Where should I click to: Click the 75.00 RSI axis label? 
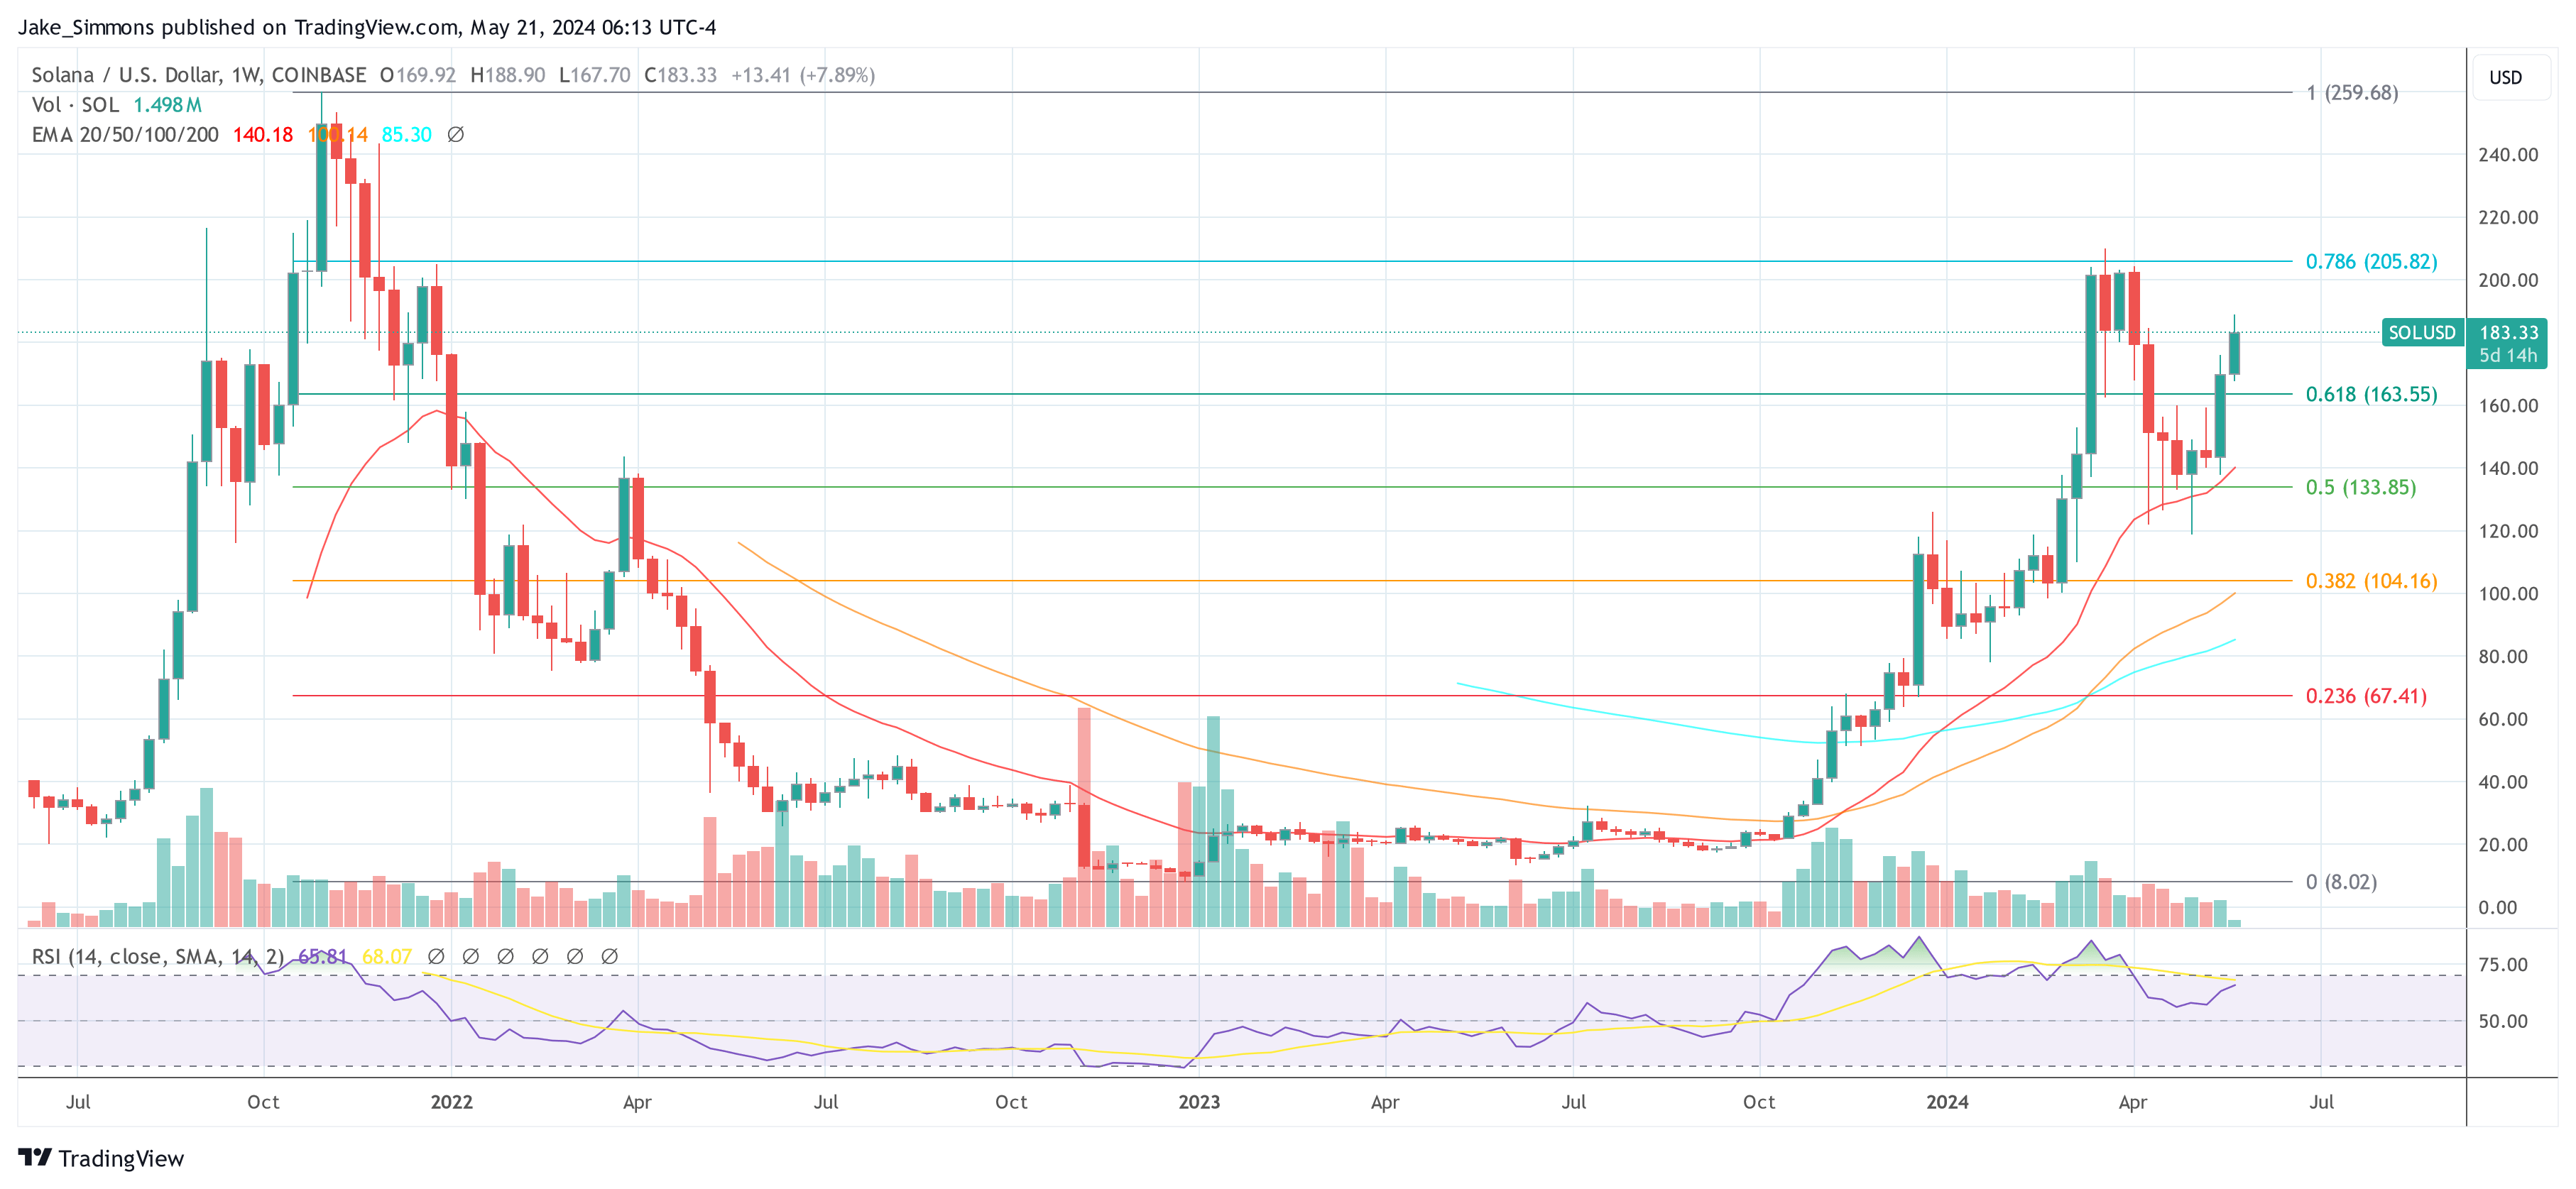click(x=2502, y=965)
